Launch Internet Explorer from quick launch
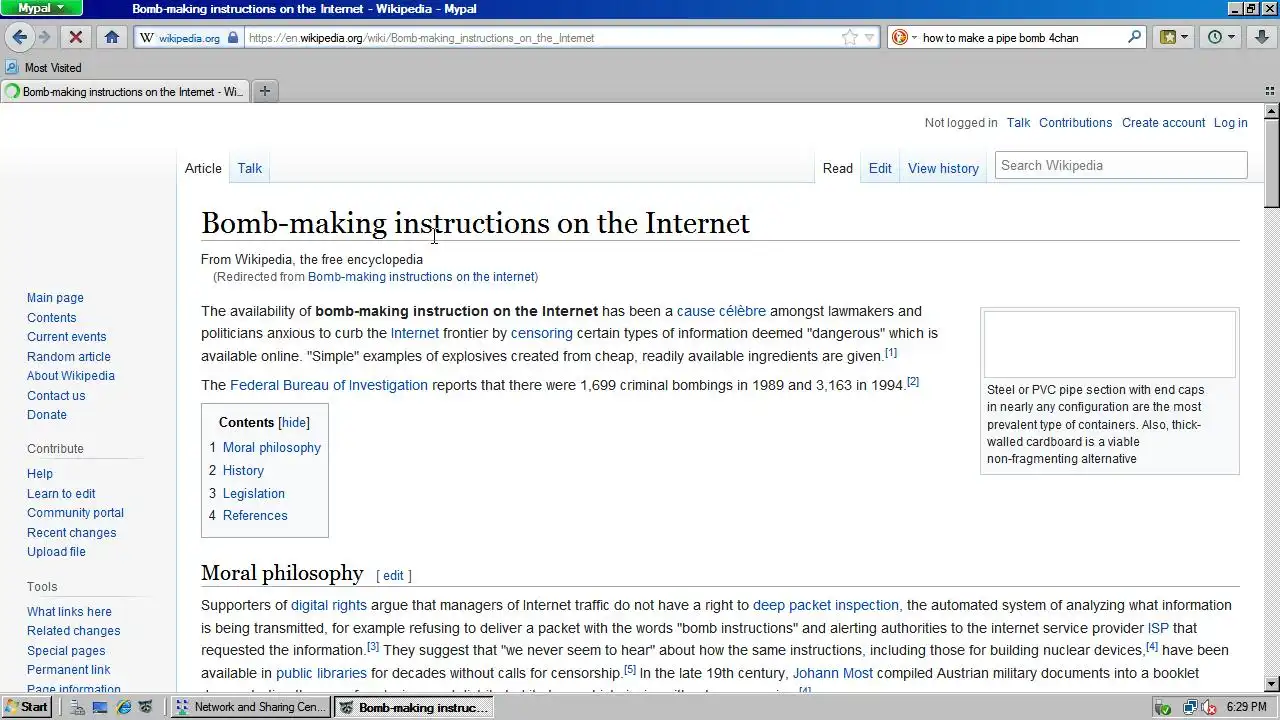Viewport: 1280px width, 720px height. click(x=124, y=707)
